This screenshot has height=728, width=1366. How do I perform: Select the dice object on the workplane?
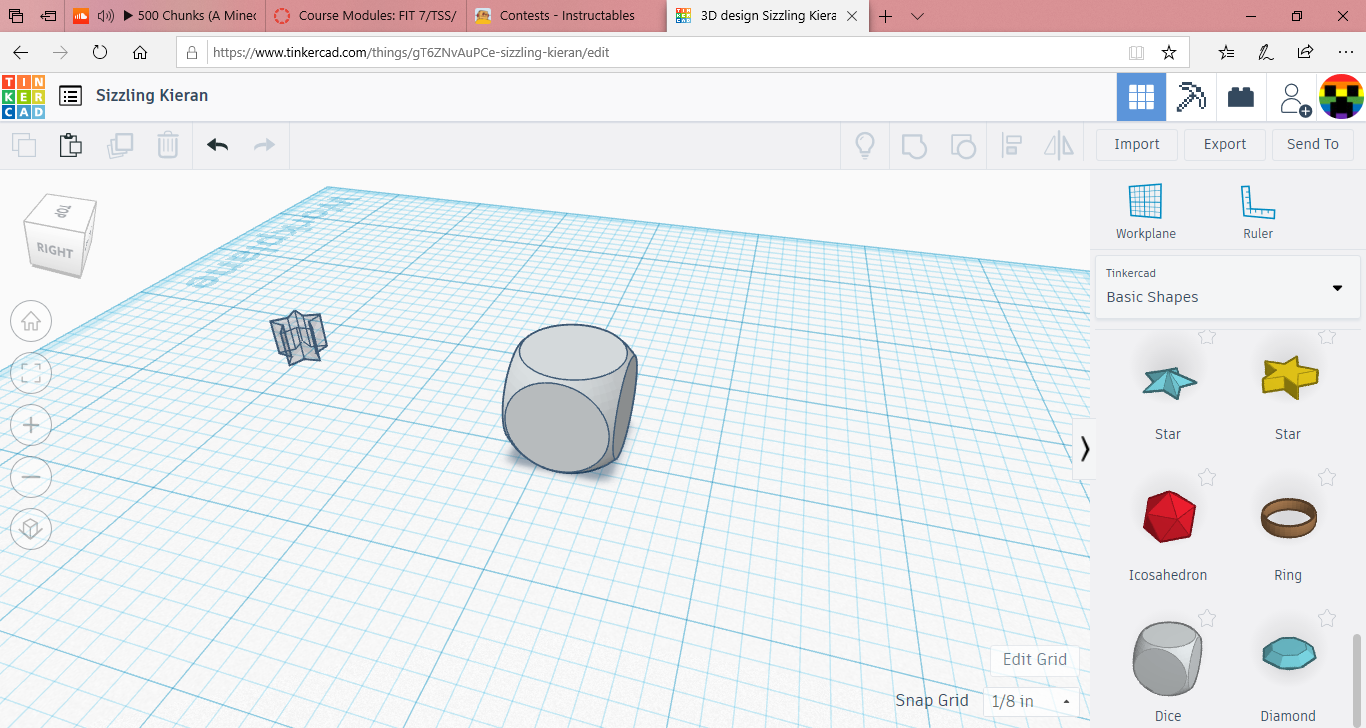coord(568,398)
